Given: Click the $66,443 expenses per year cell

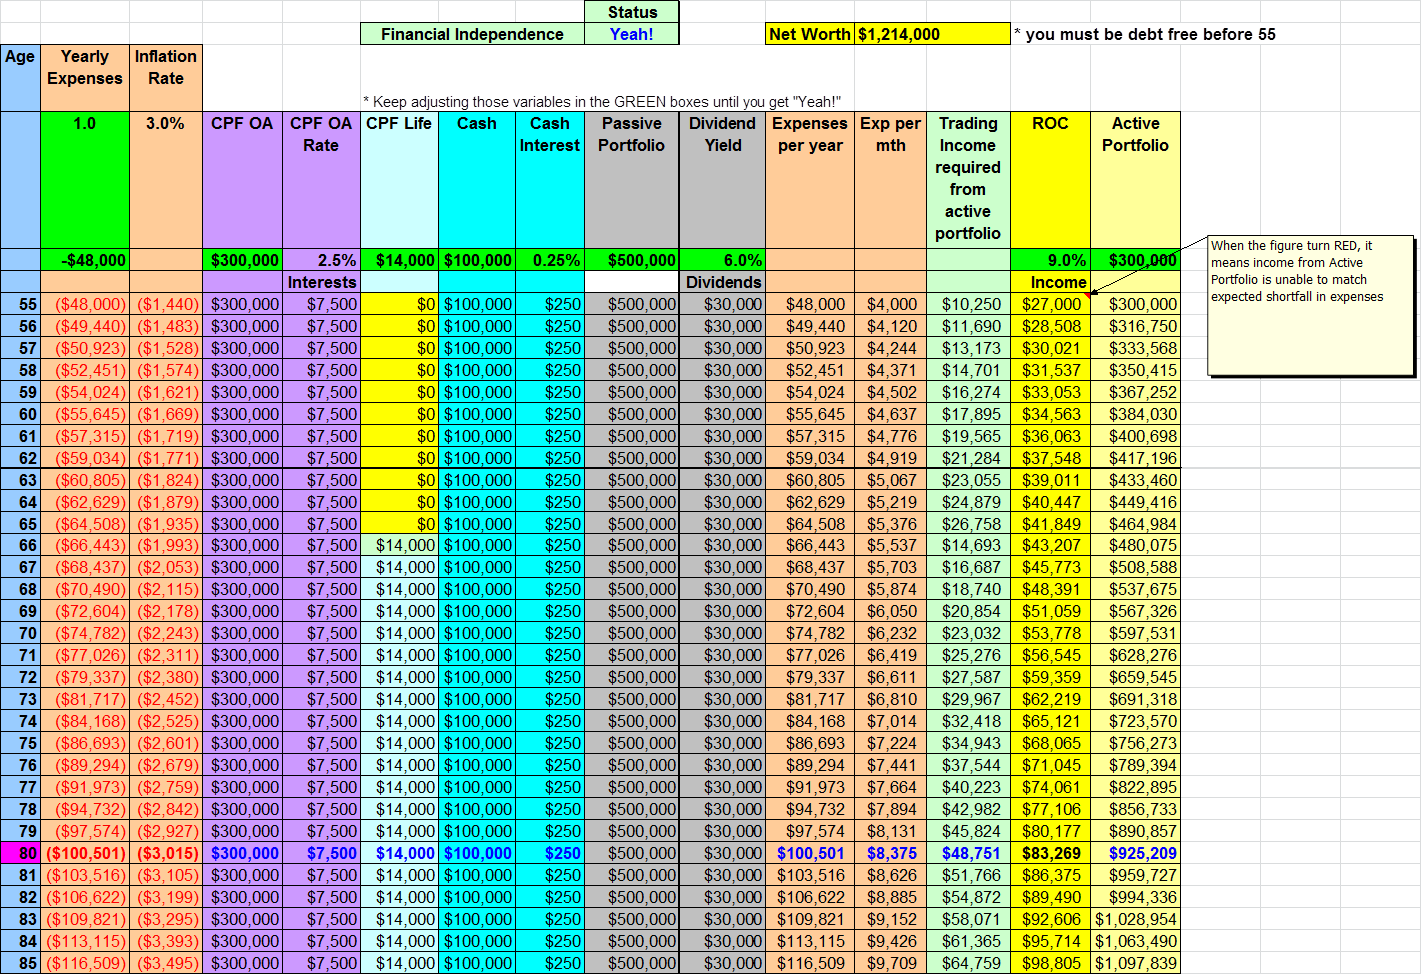Looking at the screenshot, I should click(810, 545).
